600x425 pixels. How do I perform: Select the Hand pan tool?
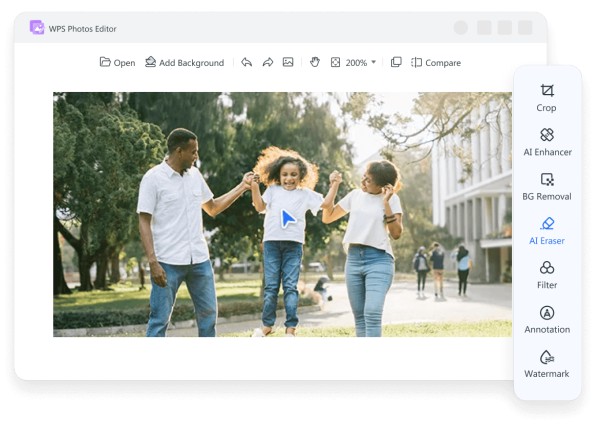314,62
